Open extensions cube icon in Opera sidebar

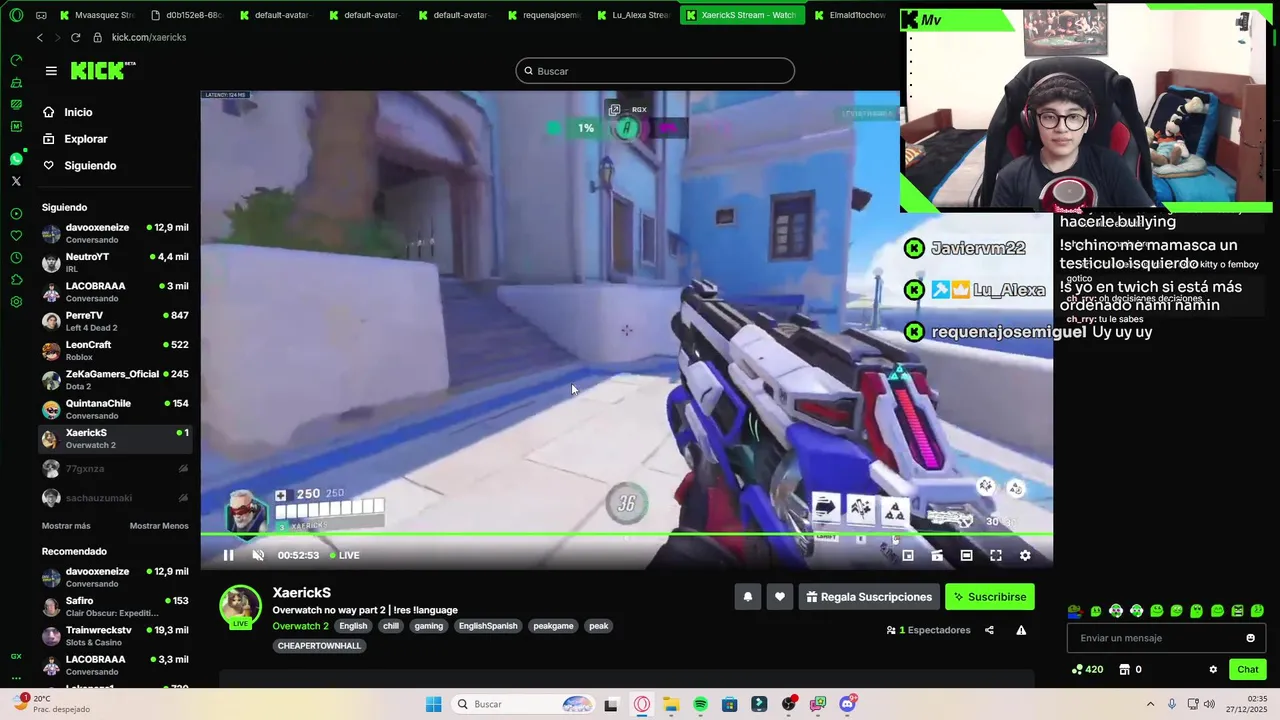pos(16,279)
